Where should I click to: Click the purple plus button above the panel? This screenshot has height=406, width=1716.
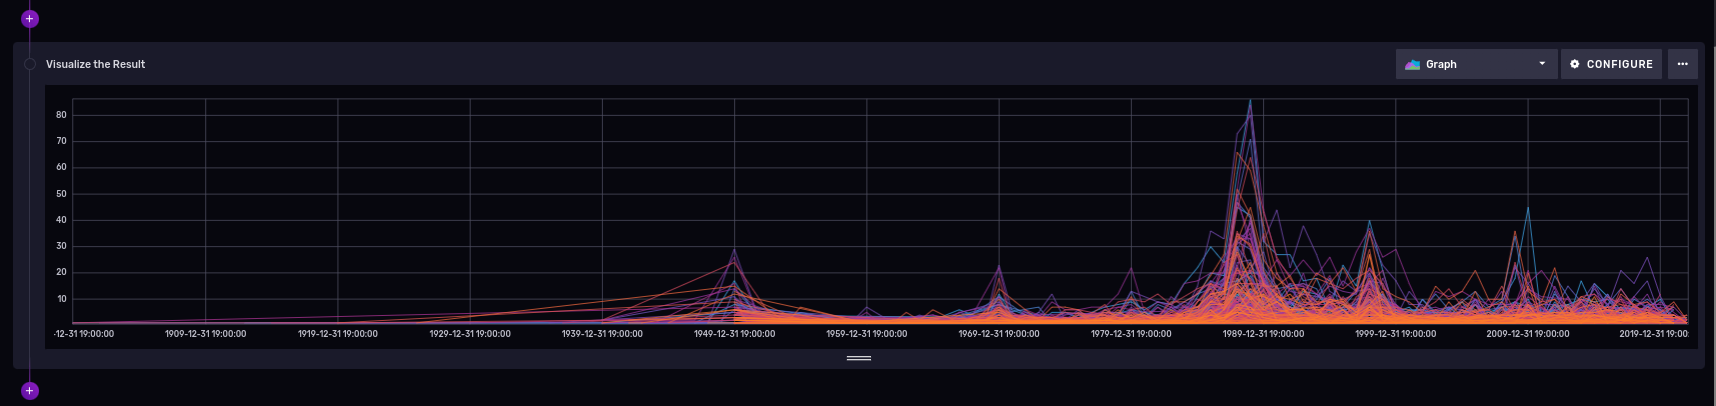[x=30, y=18]
